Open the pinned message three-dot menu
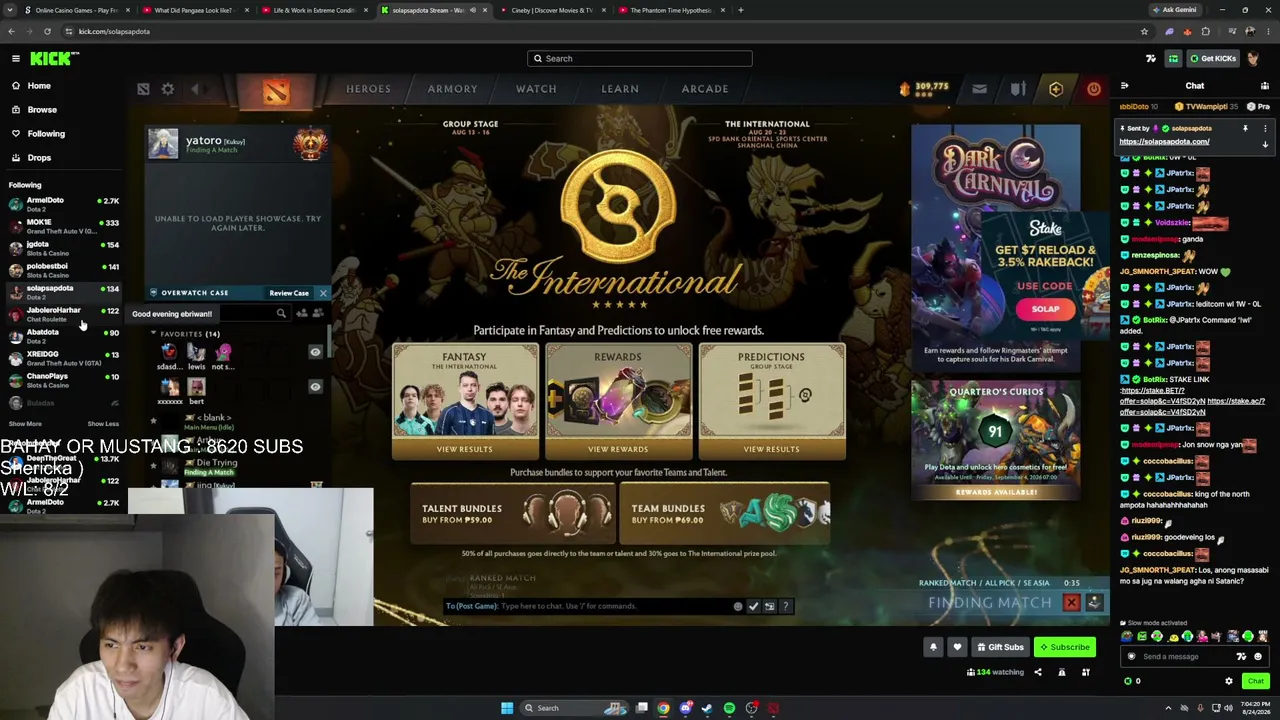 click(1265, 129)
